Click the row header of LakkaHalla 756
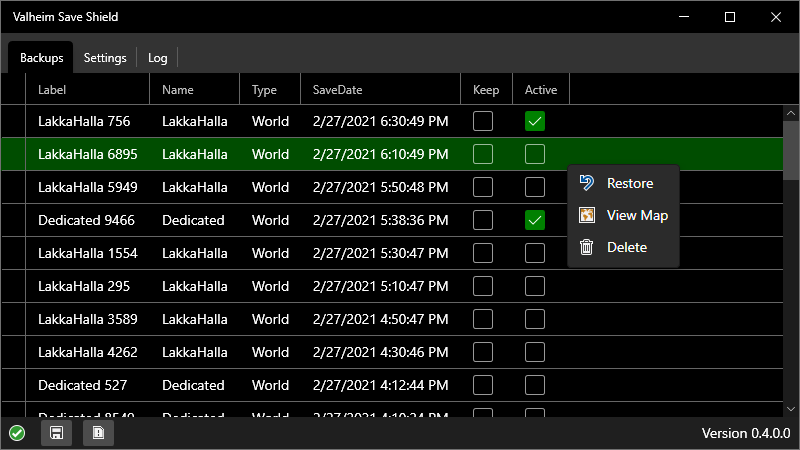Image resolution: width=800 pixels, height=450 pixels. tap(13, 121)
